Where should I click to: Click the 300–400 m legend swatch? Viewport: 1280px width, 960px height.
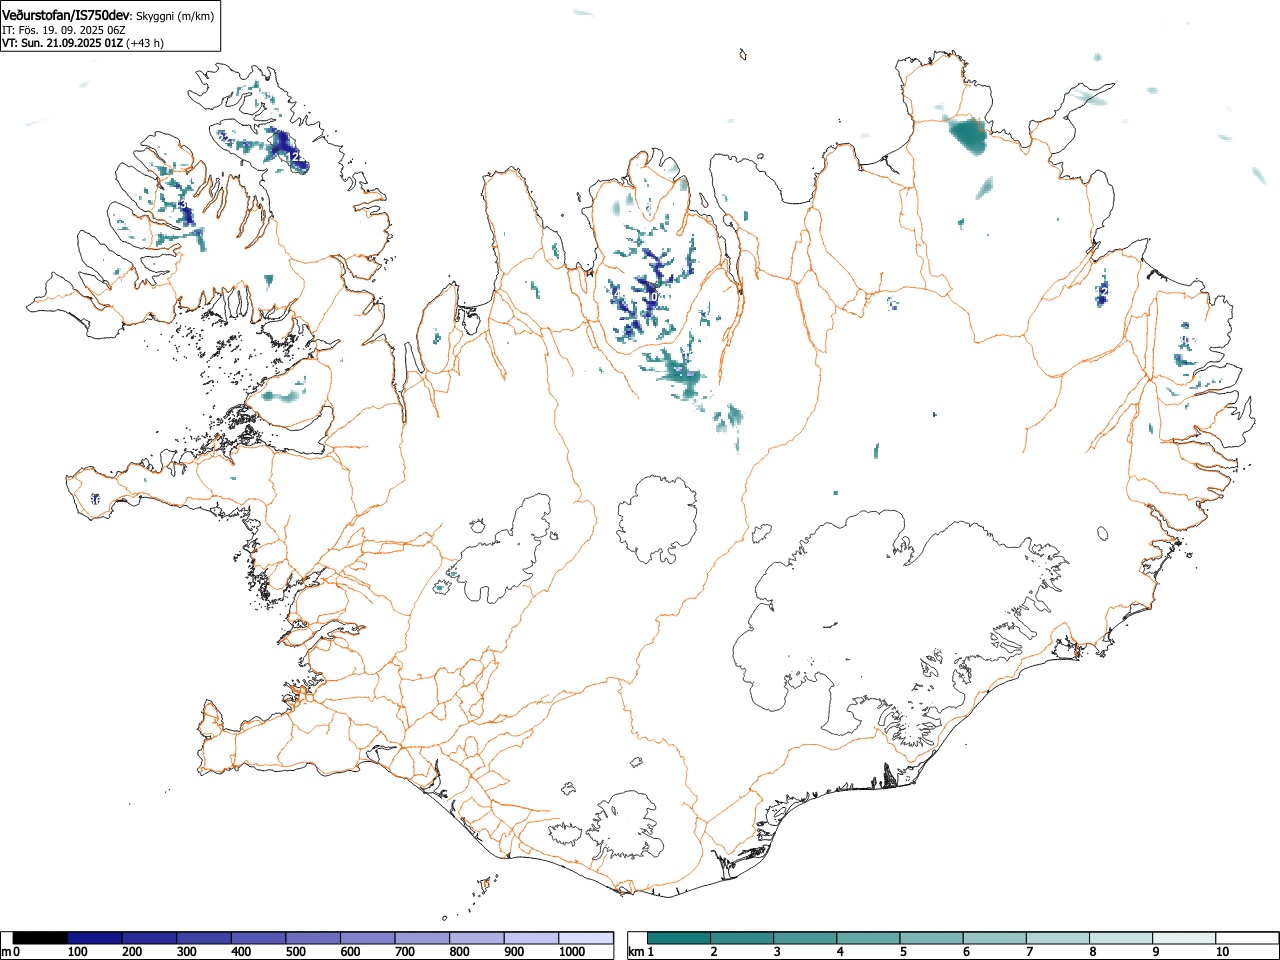204,938
